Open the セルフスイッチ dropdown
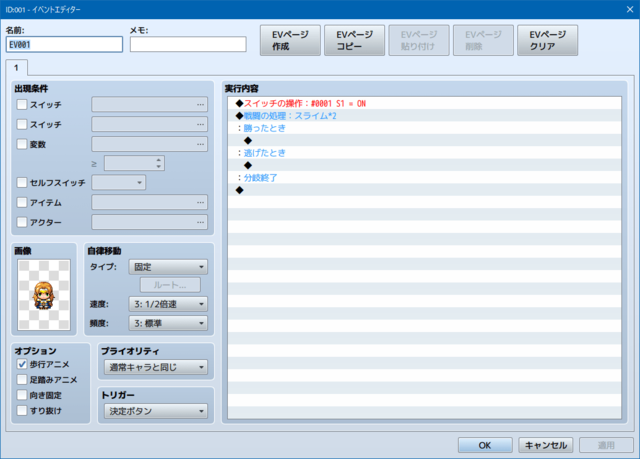Image resolution: width=640 pixels, height=459 pixels. coord(118,182)
